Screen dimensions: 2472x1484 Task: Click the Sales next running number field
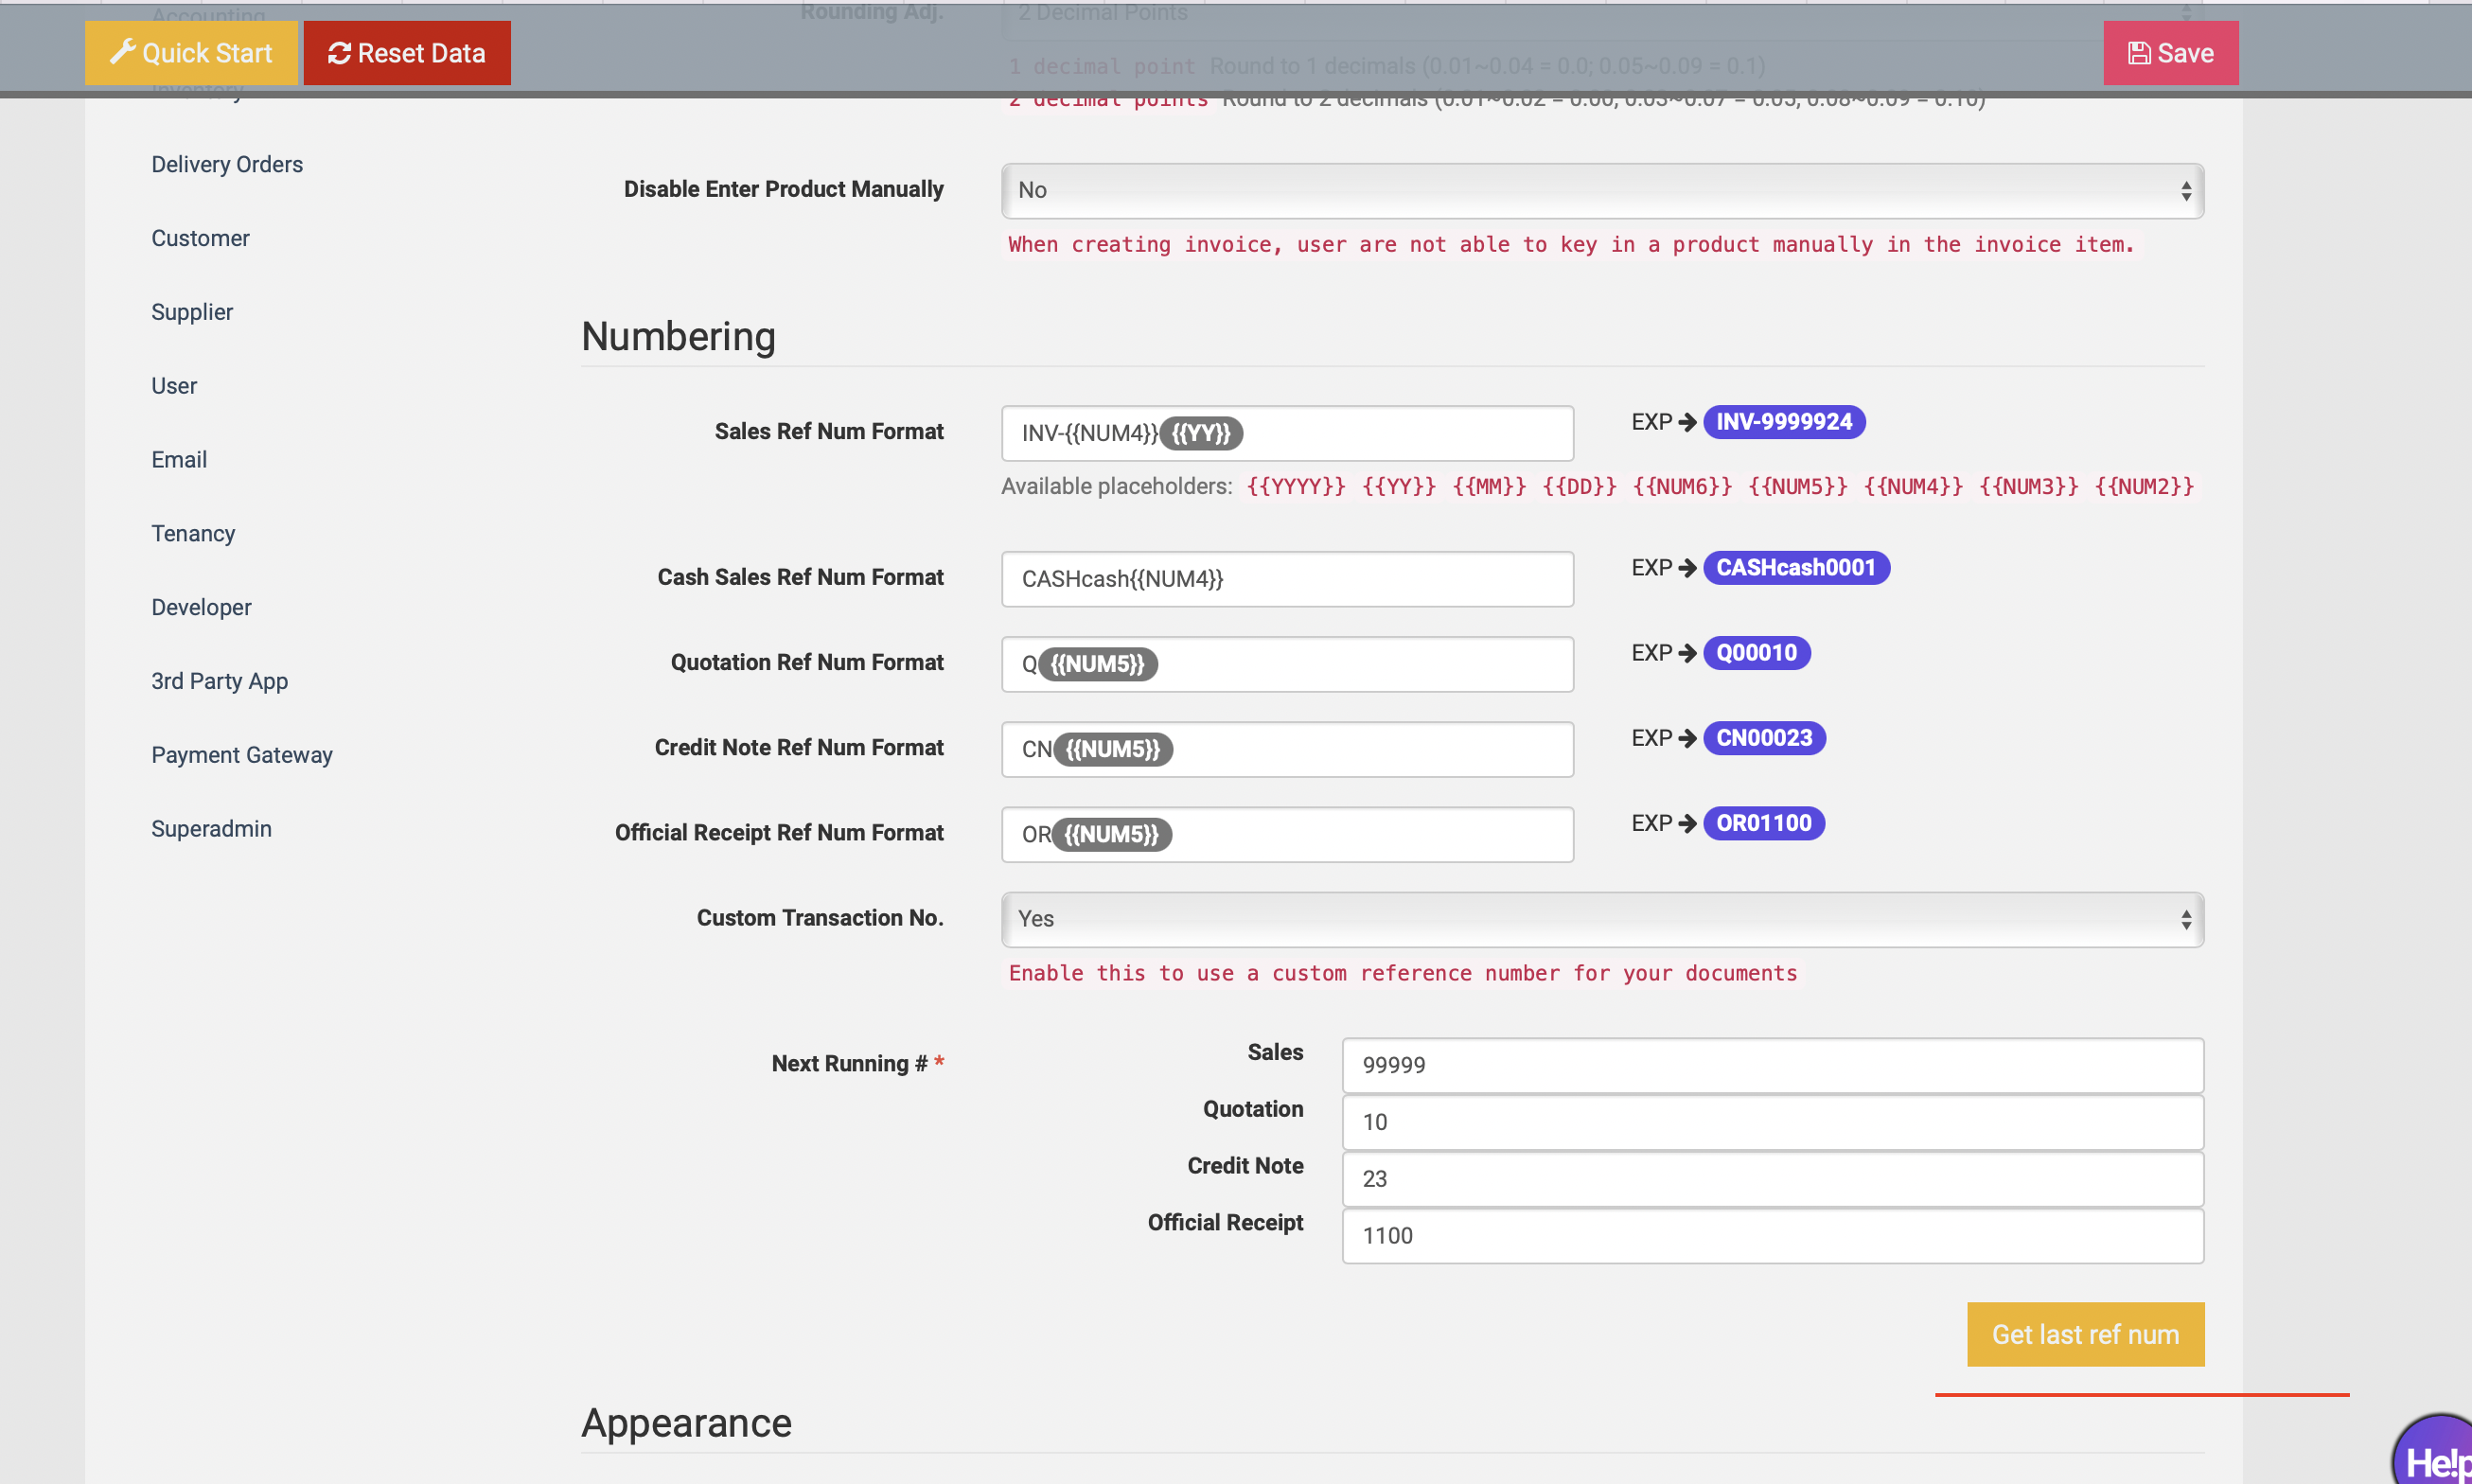[x=1772, y=1065]
